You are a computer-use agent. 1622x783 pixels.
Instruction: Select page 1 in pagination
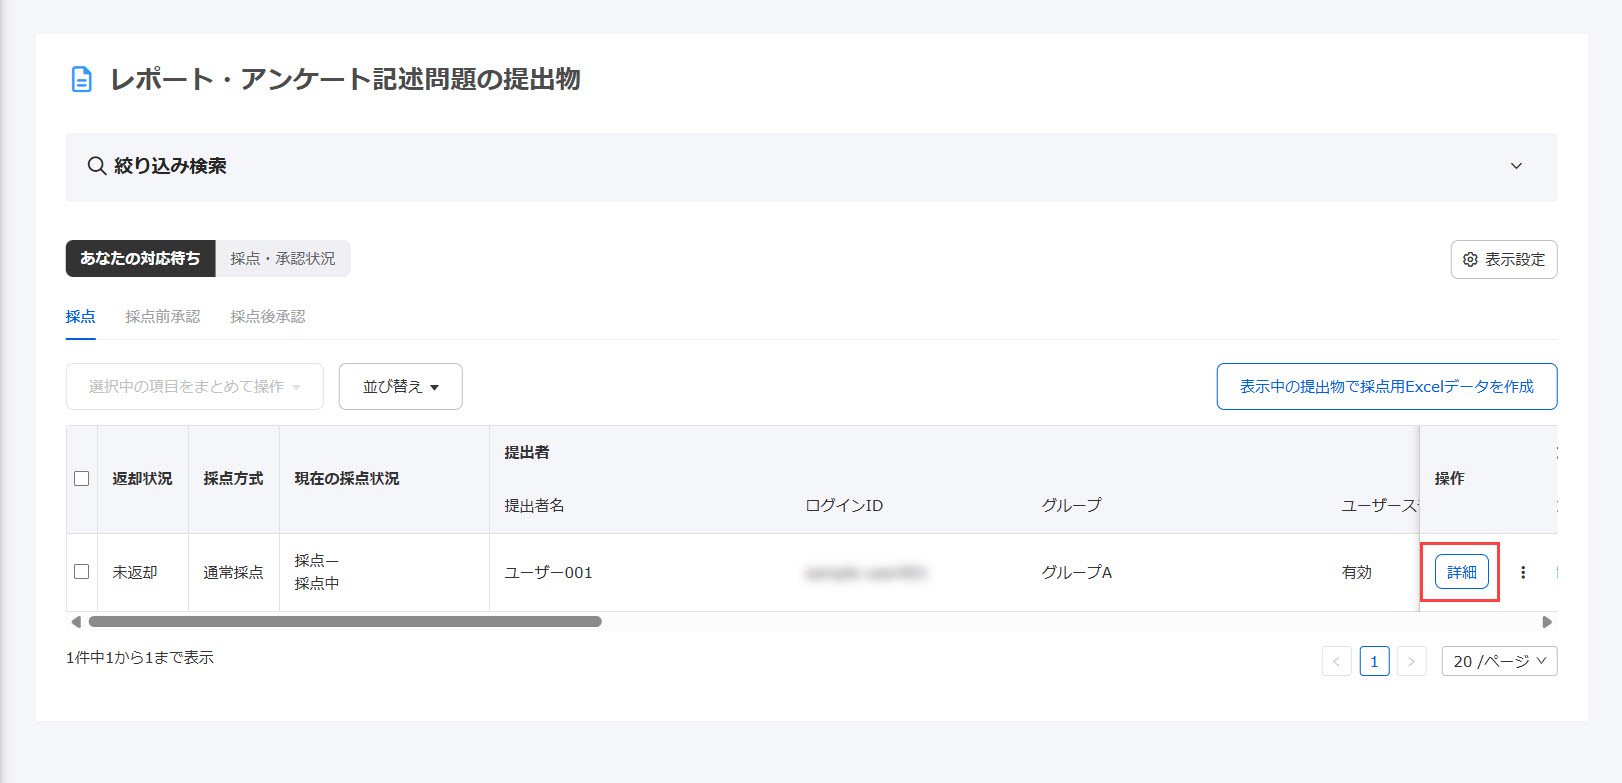(1374, 662)
